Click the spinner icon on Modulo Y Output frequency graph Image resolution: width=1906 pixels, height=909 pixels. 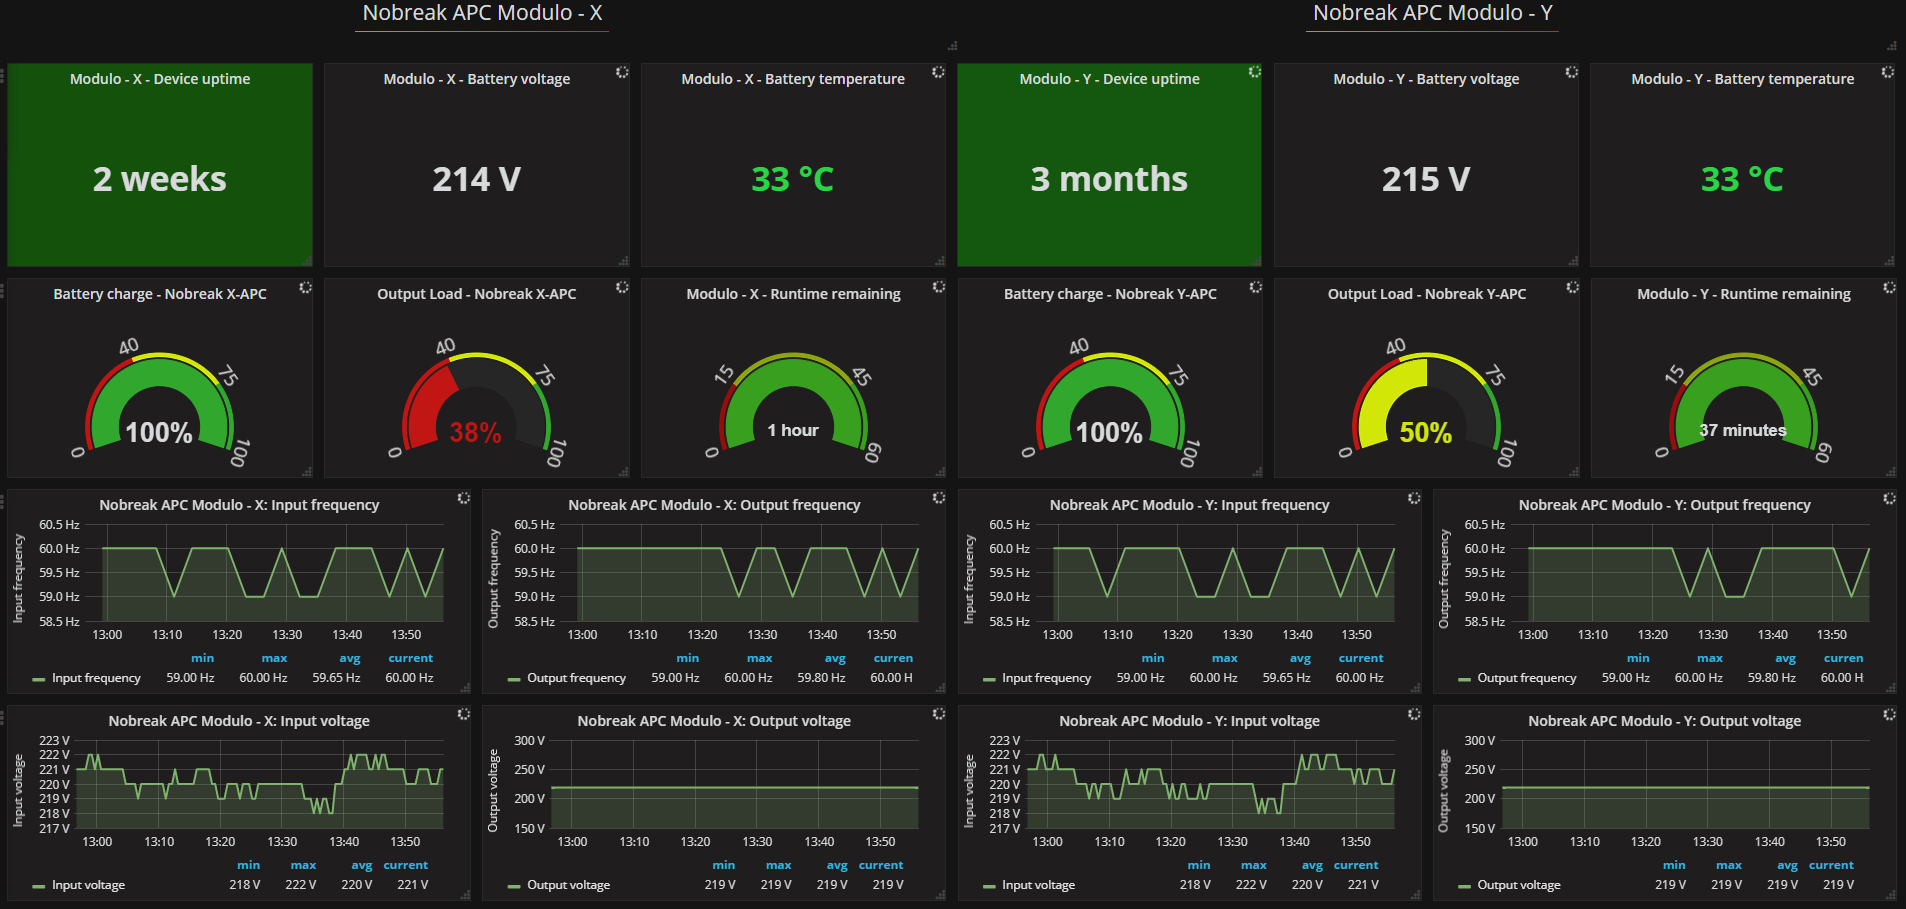(1889, 498)
